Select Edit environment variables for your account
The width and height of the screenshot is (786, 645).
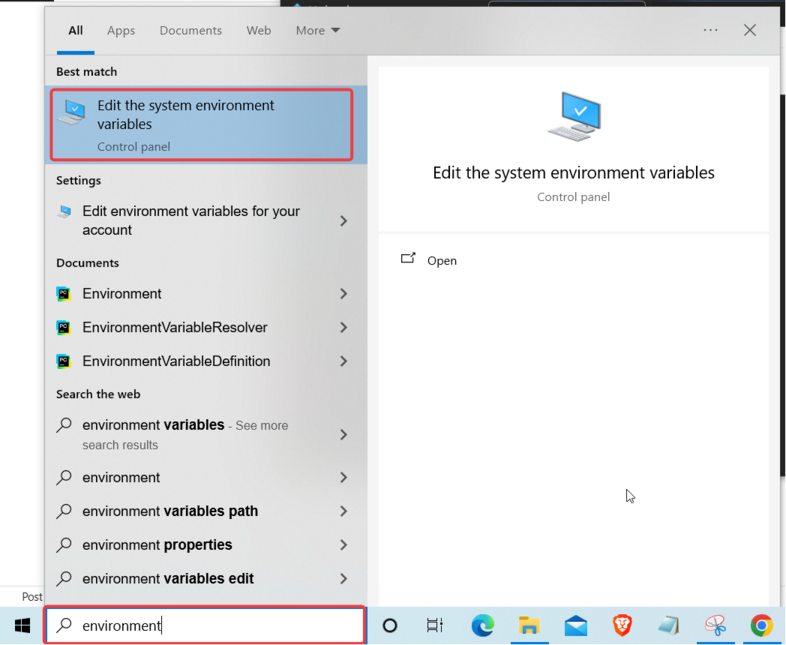[191, 221]
